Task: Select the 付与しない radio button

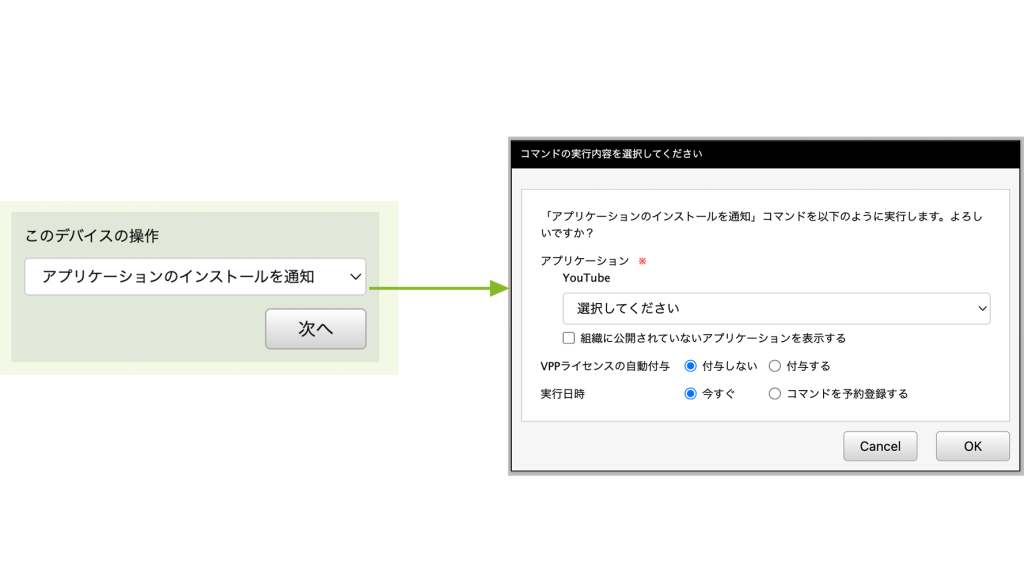Action: pyautogui.click(x=690, y=366)
